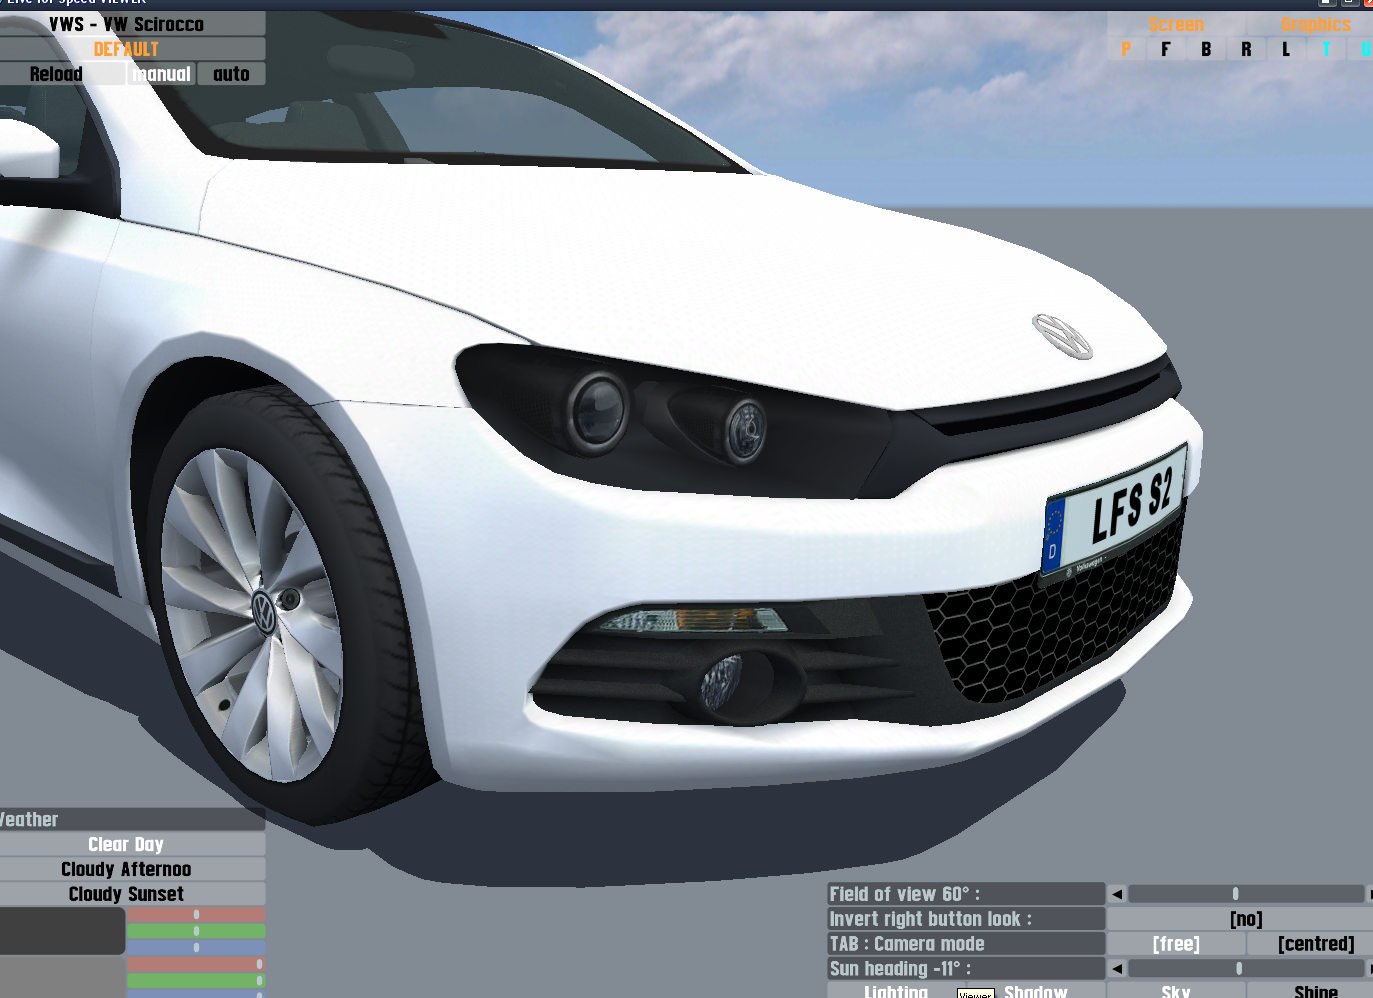Click the lighter grey colour swatch below

tap(62, 977)
